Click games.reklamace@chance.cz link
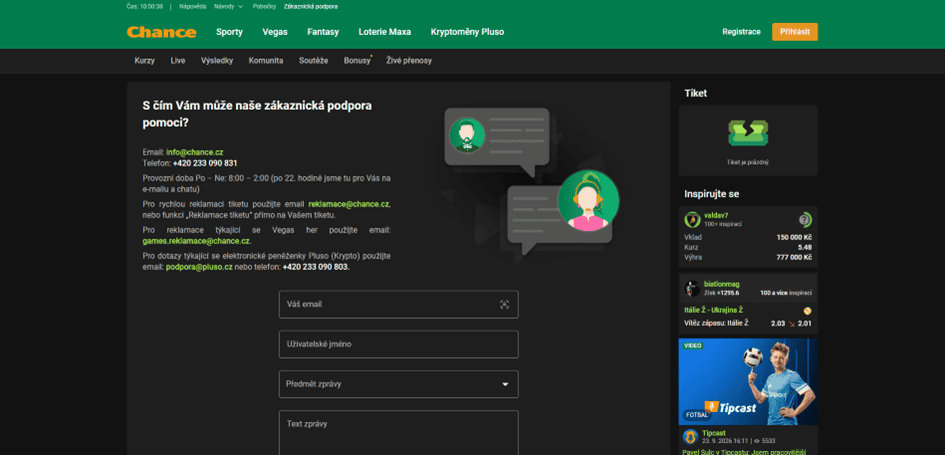Image resolution: width=945 pixels, height=455 pixels. click(196, 241)
